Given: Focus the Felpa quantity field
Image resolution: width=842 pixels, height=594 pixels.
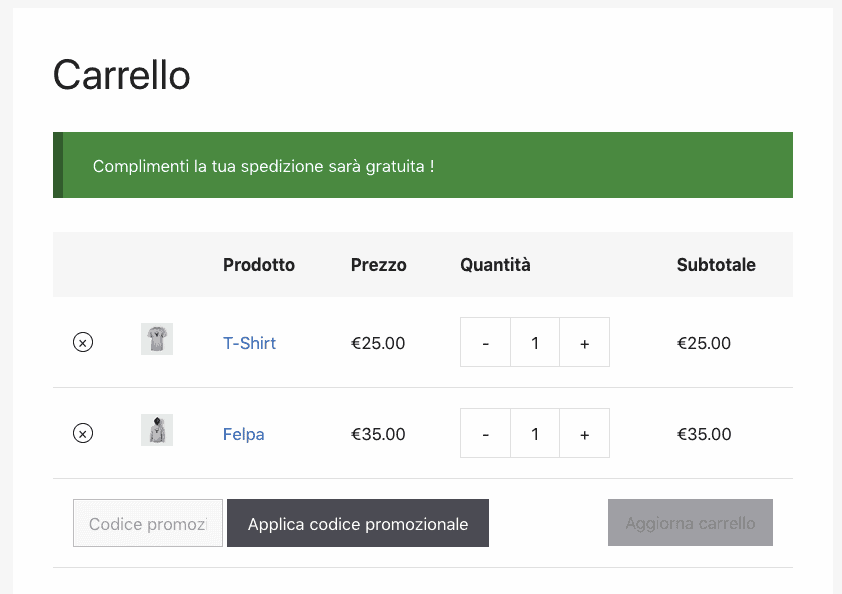Looking at the screenshot, I should pyautogui.click(x=535, y=433).
